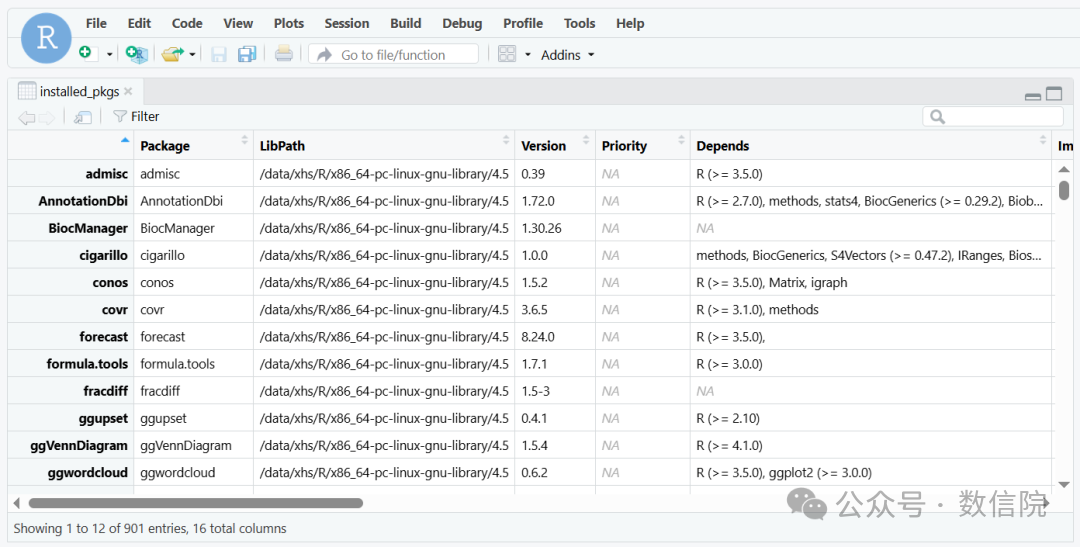This screenshot has height=547, width=1080.
Task: Close the installed_pkgs tab
Action: point(128,91)
